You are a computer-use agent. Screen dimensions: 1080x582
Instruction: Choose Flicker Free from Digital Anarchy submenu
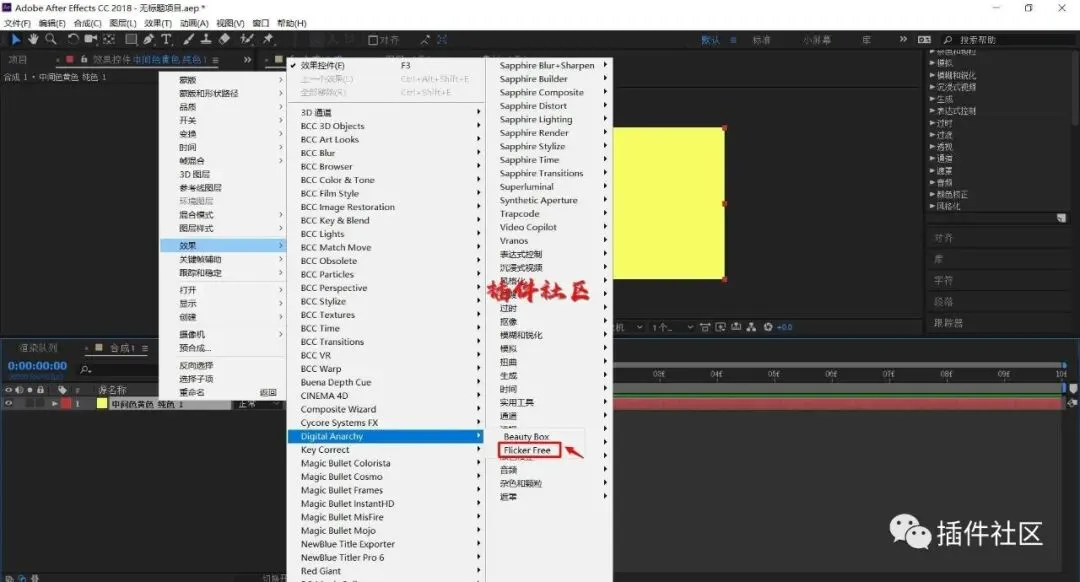coord(529,450)
